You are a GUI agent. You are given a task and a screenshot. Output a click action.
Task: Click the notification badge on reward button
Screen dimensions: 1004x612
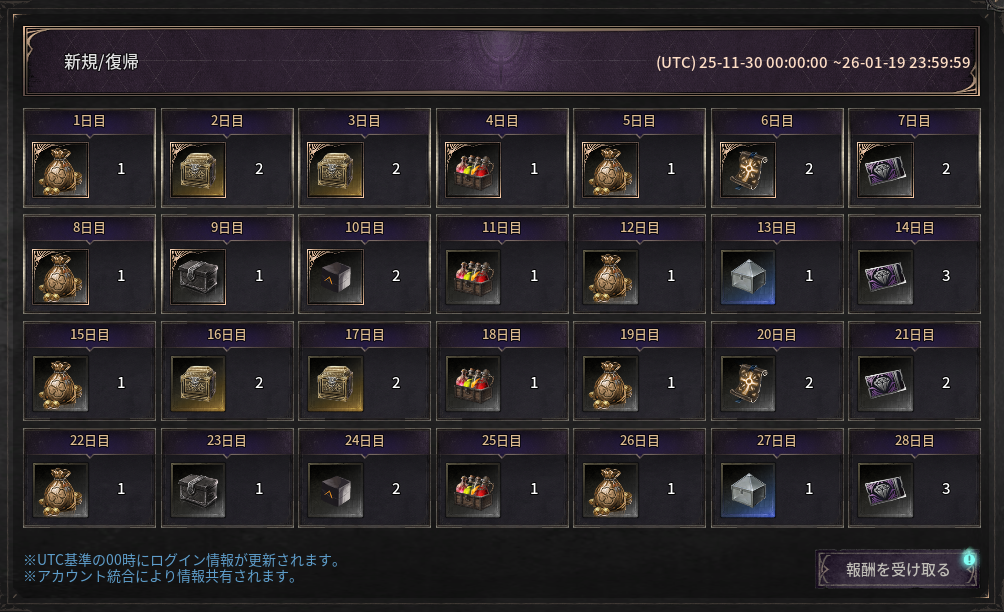pos(969,559)
